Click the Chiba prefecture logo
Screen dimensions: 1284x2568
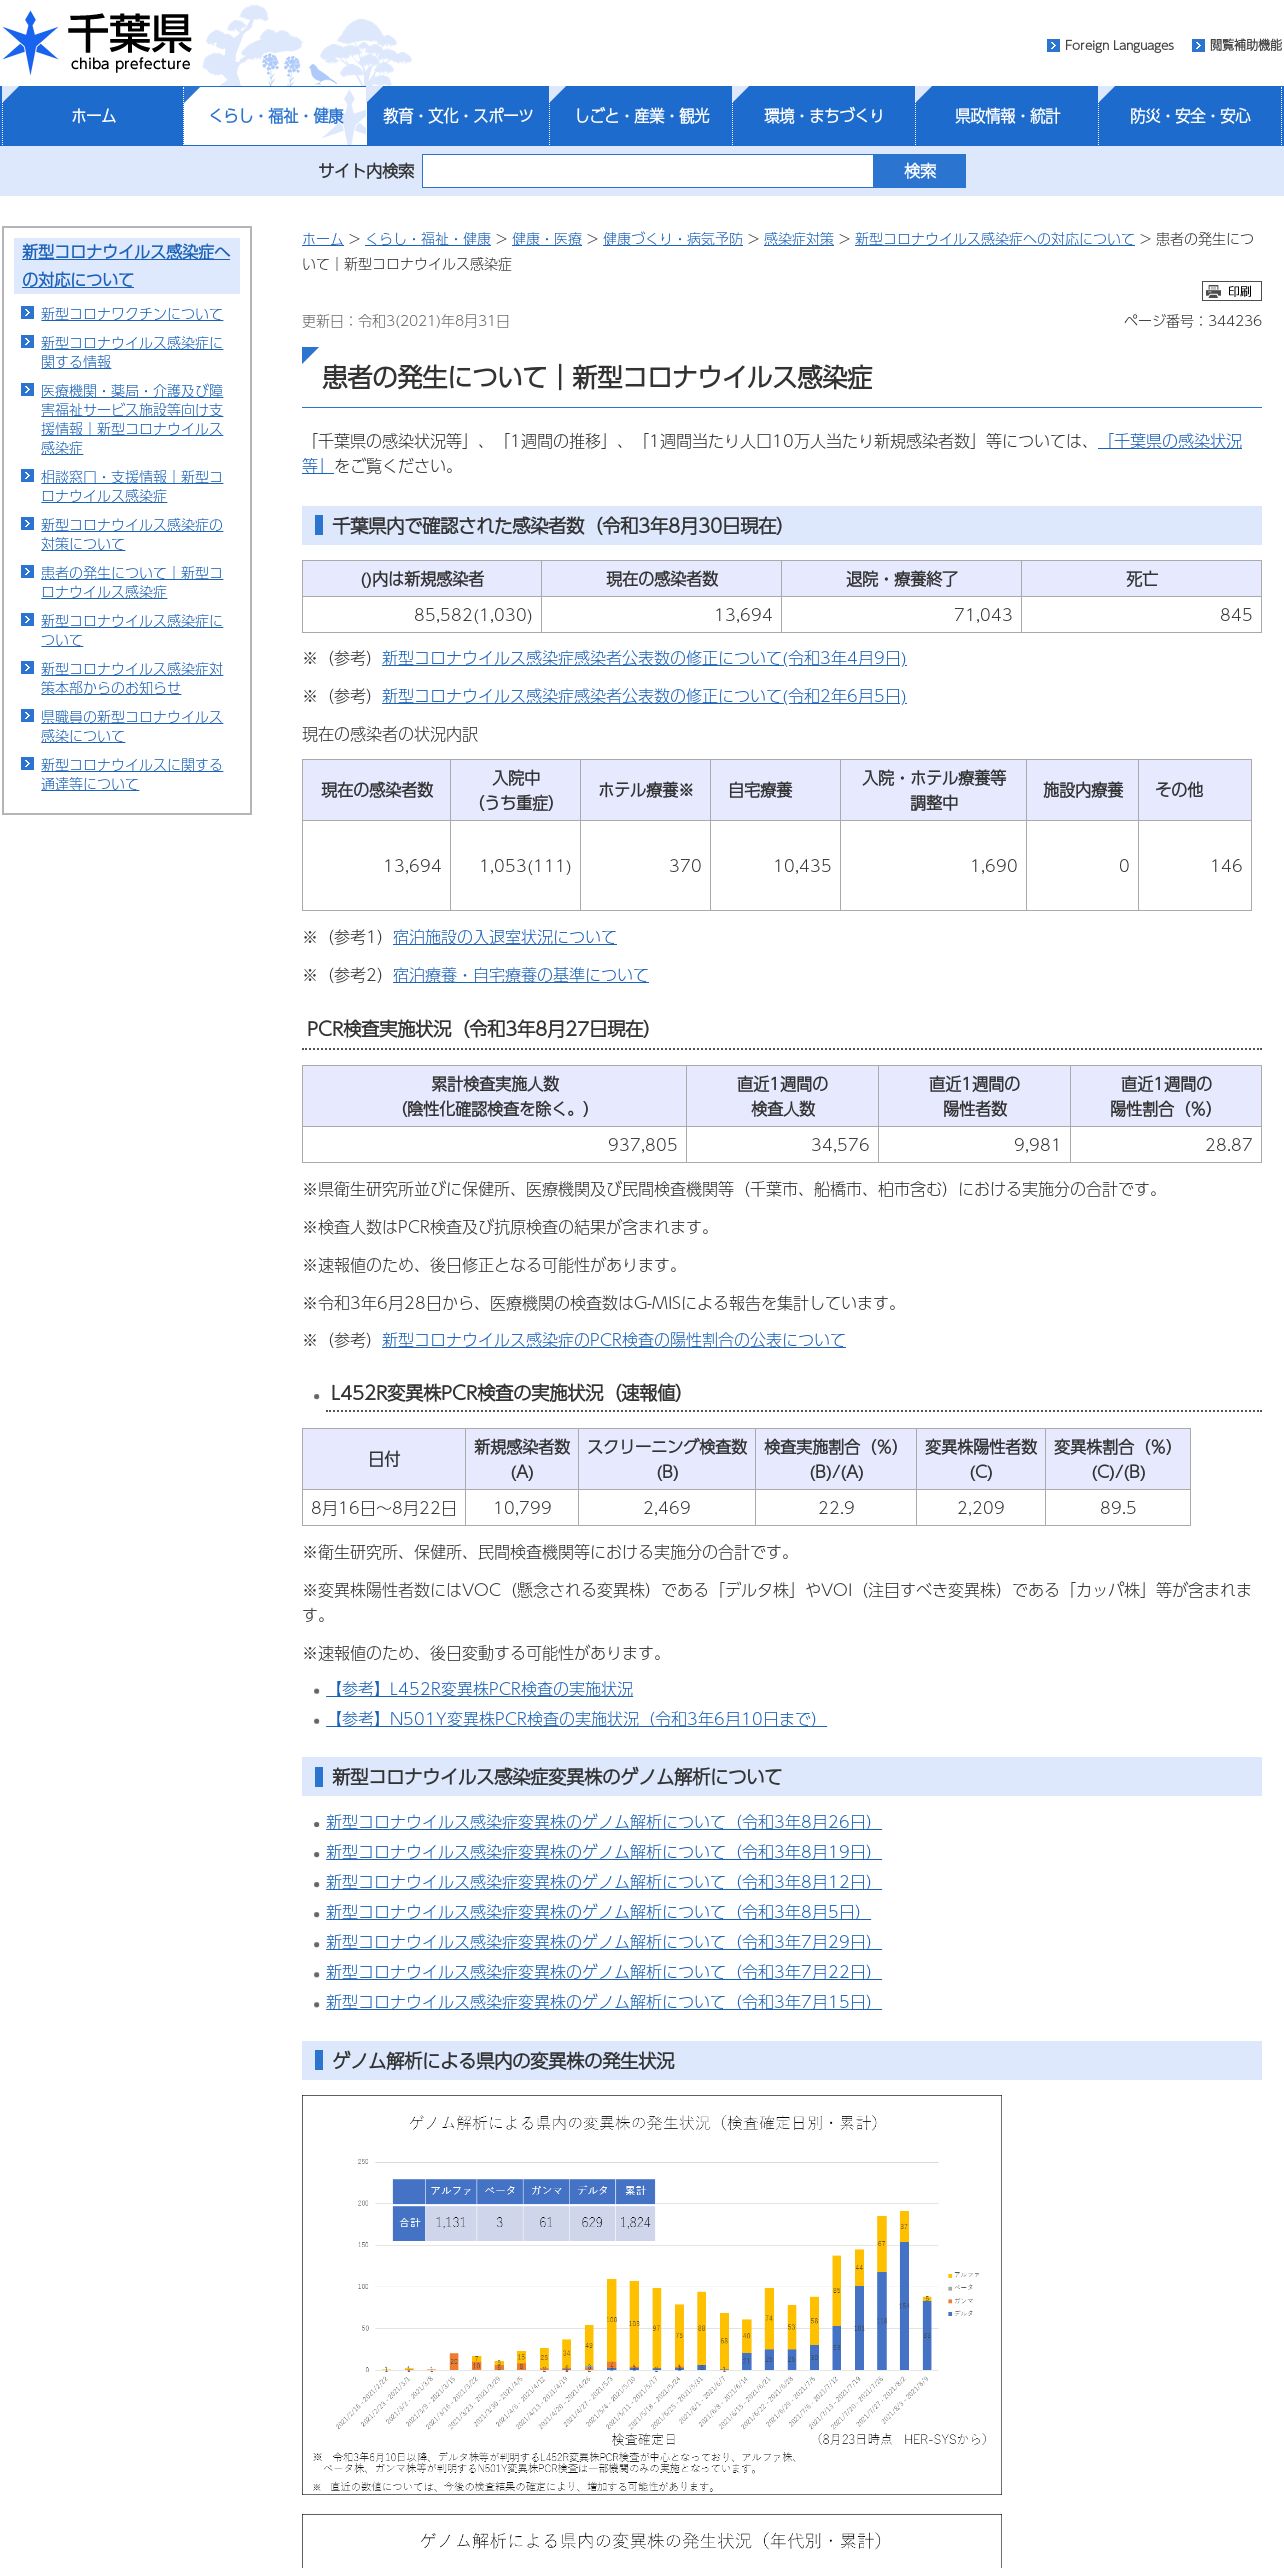pyautogui.click(x=97, y=42)
